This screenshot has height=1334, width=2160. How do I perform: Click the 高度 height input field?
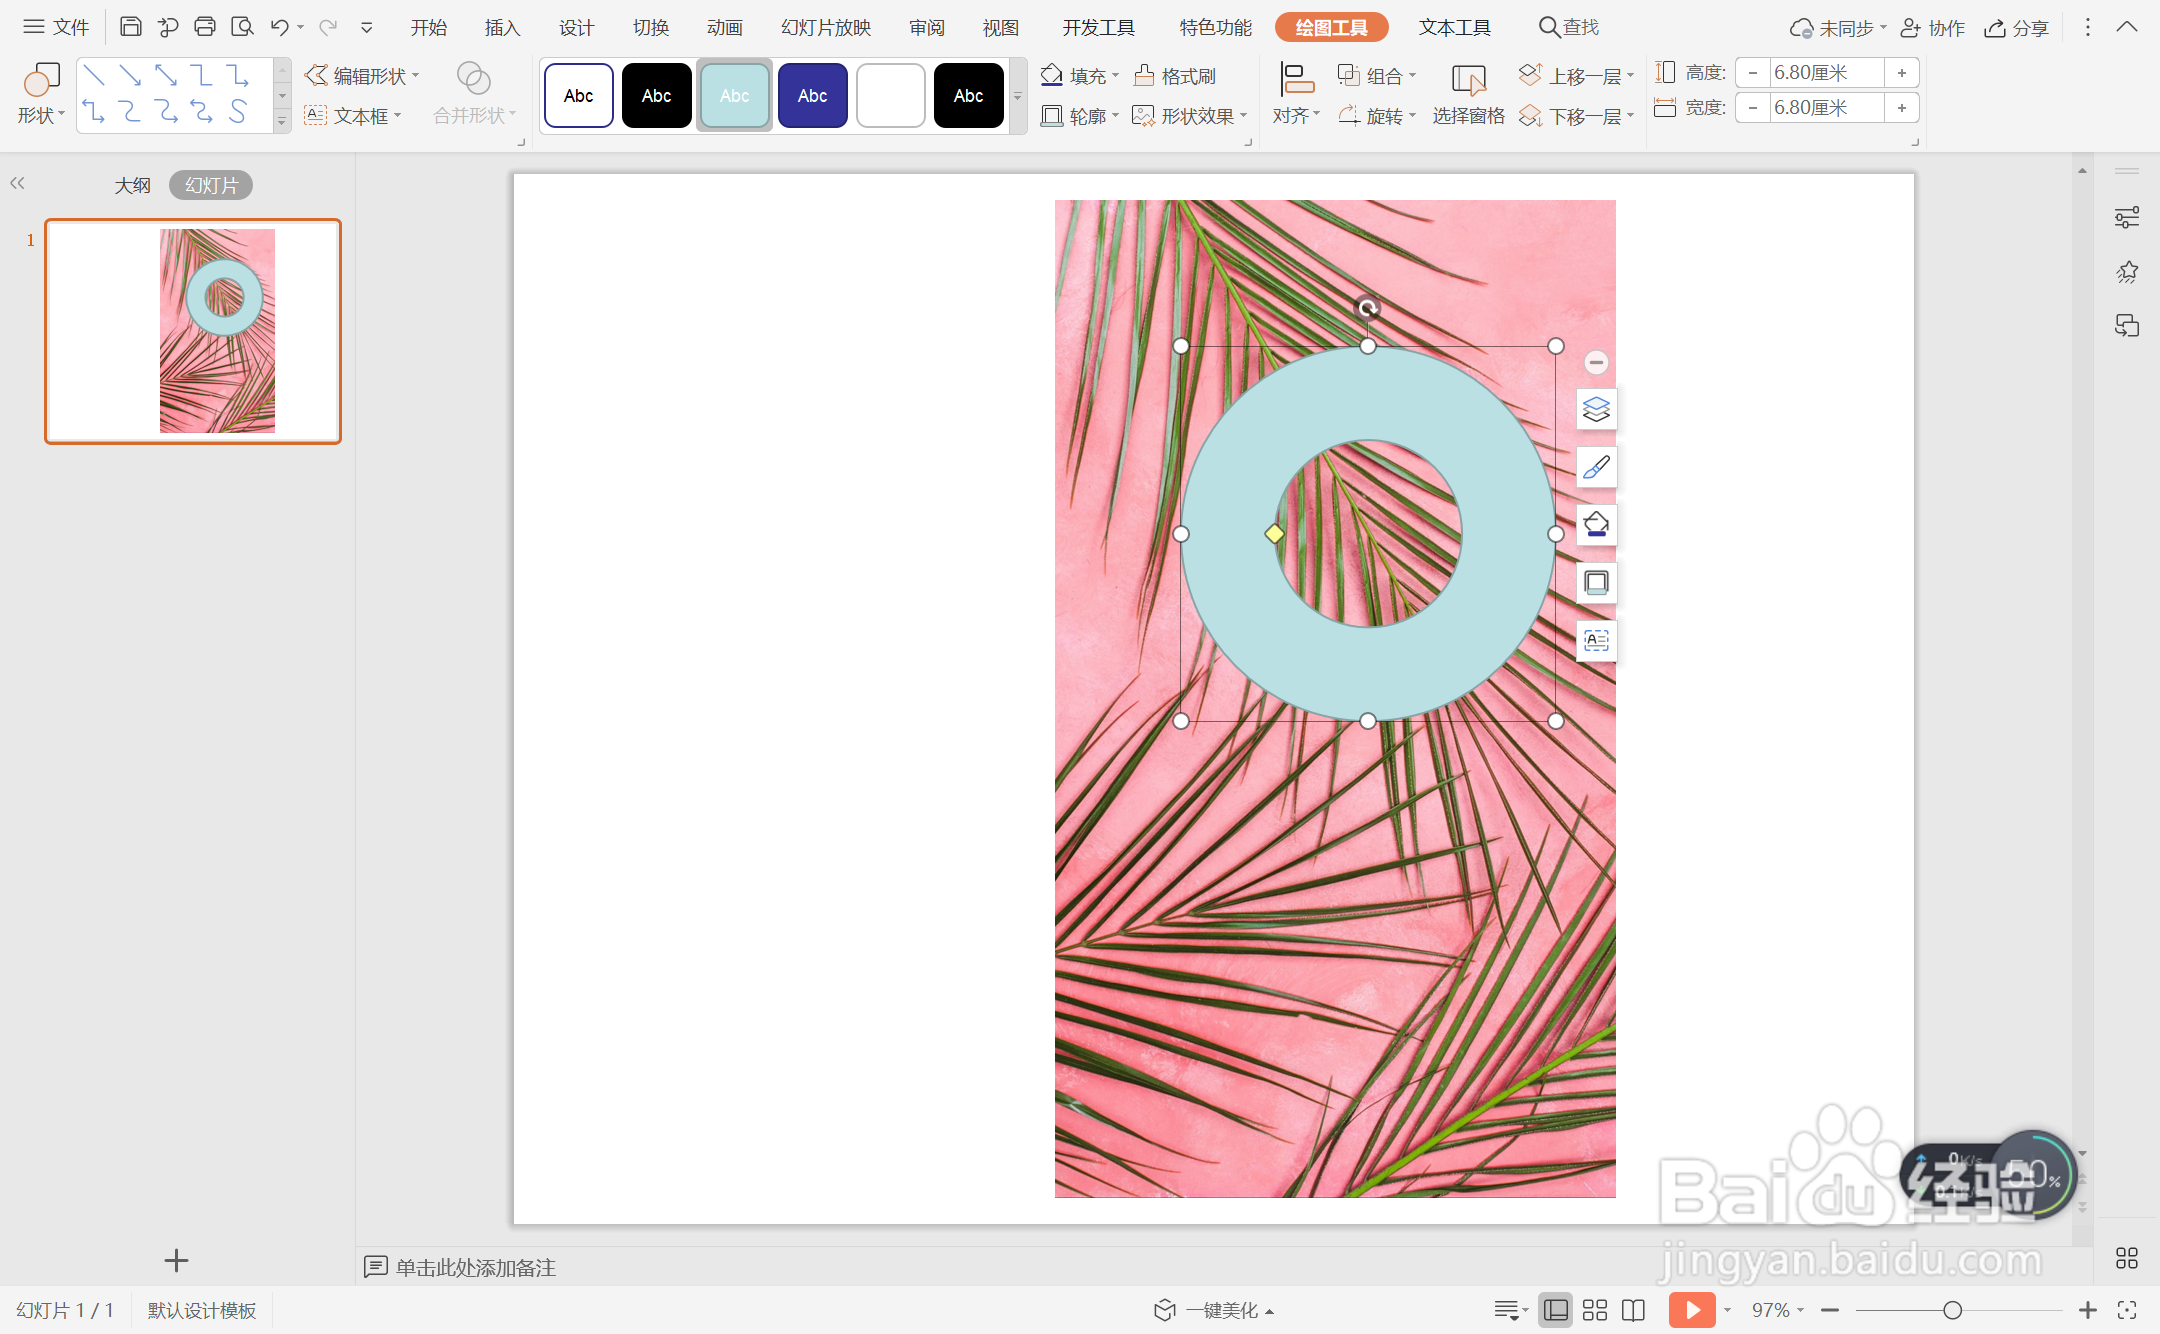pyautogui.click(x=1826, y=73)
